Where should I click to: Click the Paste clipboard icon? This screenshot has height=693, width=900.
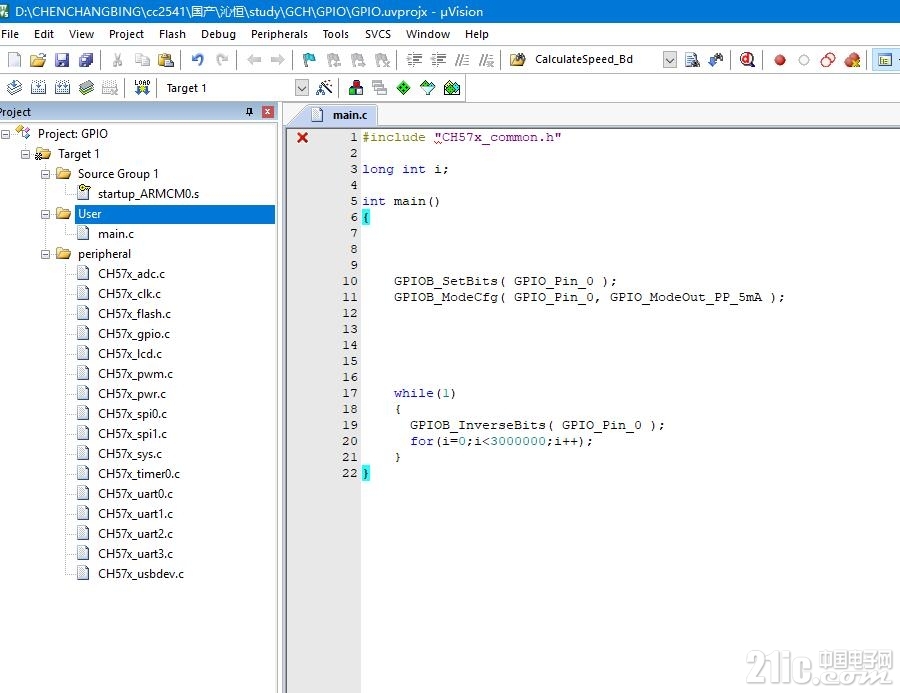click(x=166, y=60)
